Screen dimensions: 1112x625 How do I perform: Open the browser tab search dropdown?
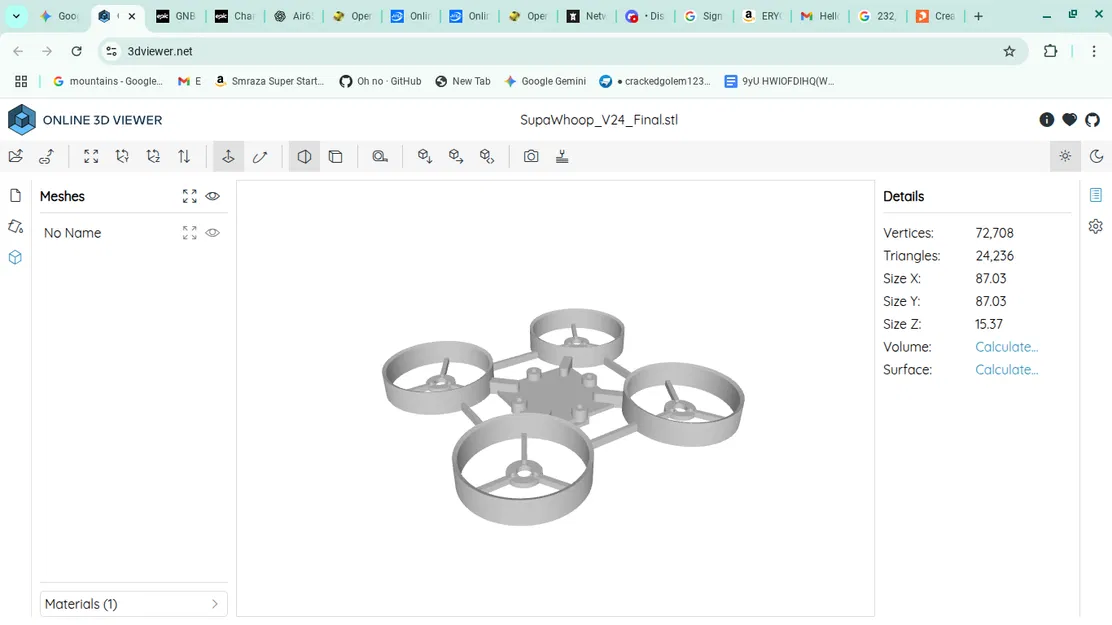(15, 16)
